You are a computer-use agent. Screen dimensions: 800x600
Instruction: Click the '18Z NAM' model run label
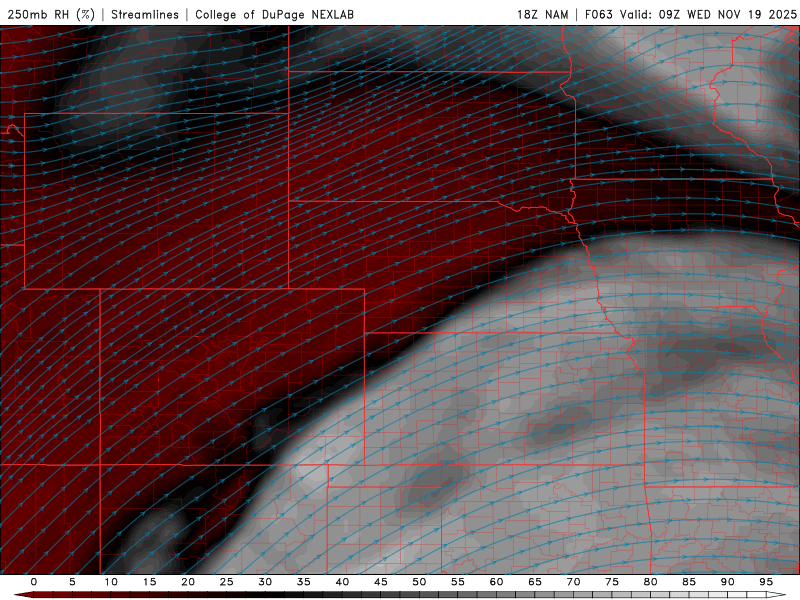pyautogui.click(x=543, y=14)
